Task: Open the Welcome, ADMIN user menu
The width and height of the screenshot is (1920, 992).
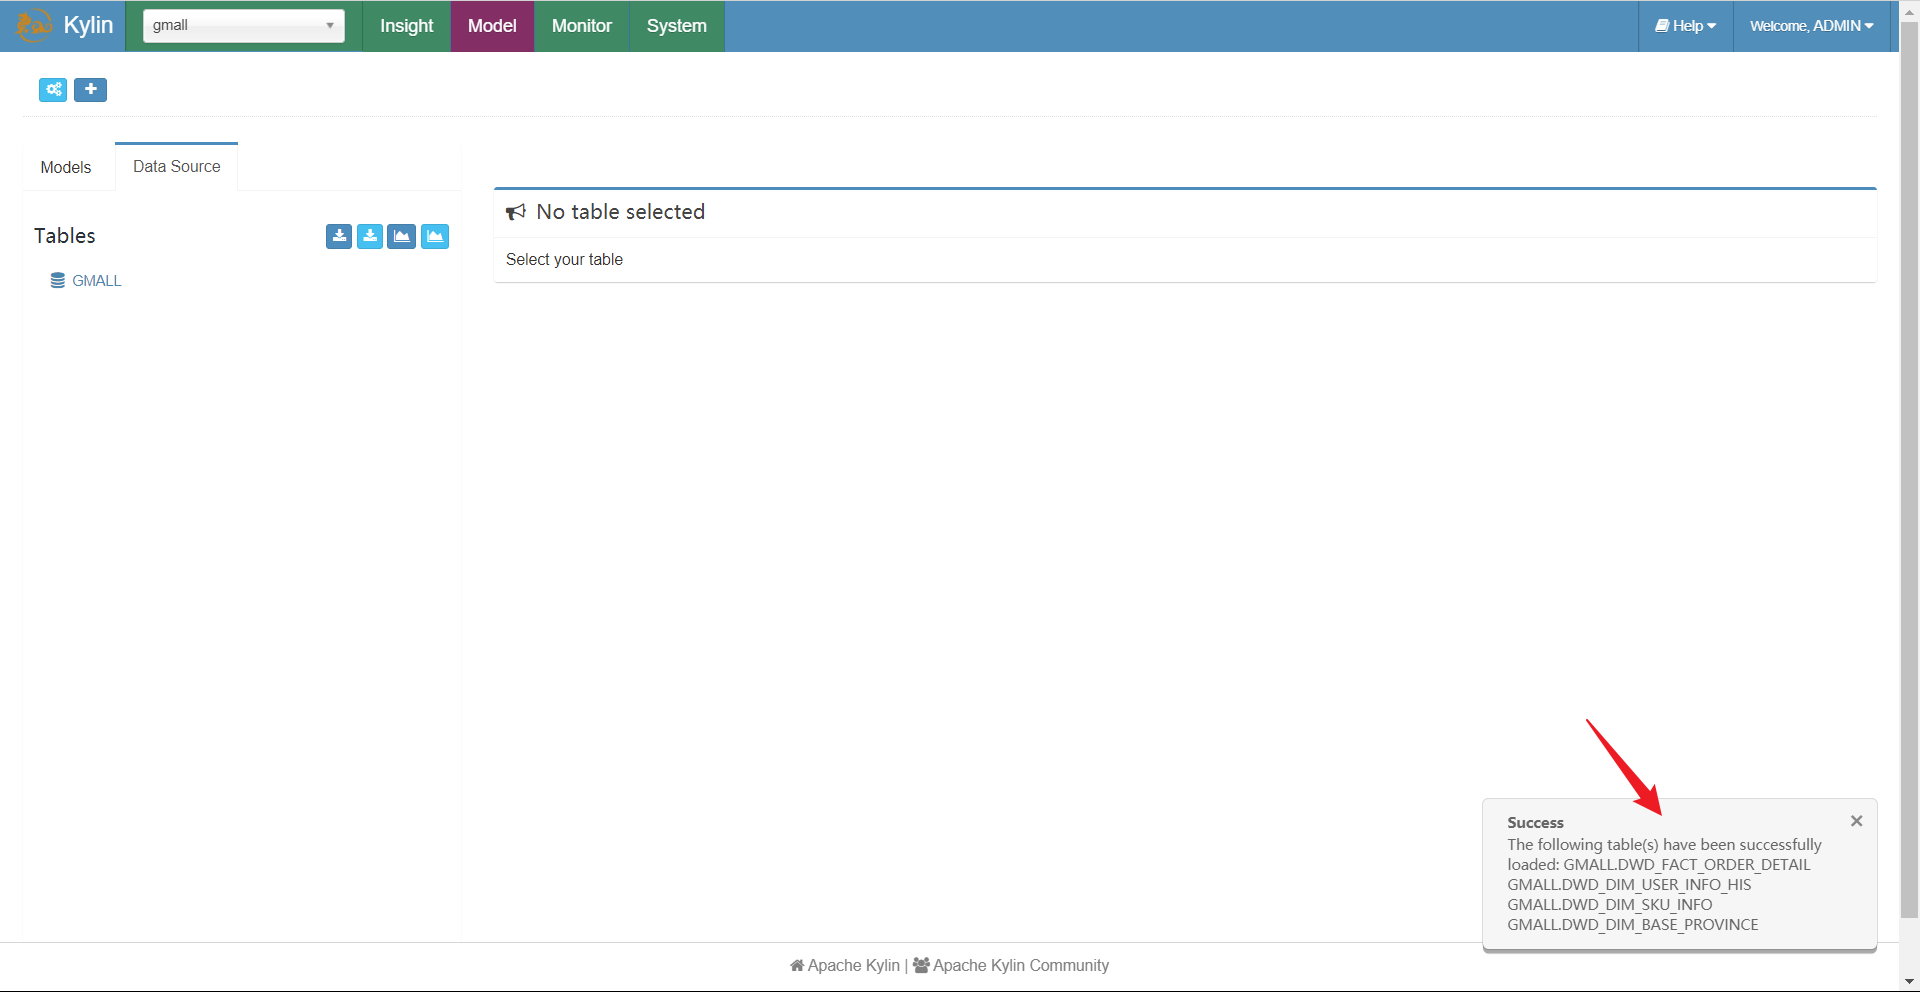Action: [1811, 26]
